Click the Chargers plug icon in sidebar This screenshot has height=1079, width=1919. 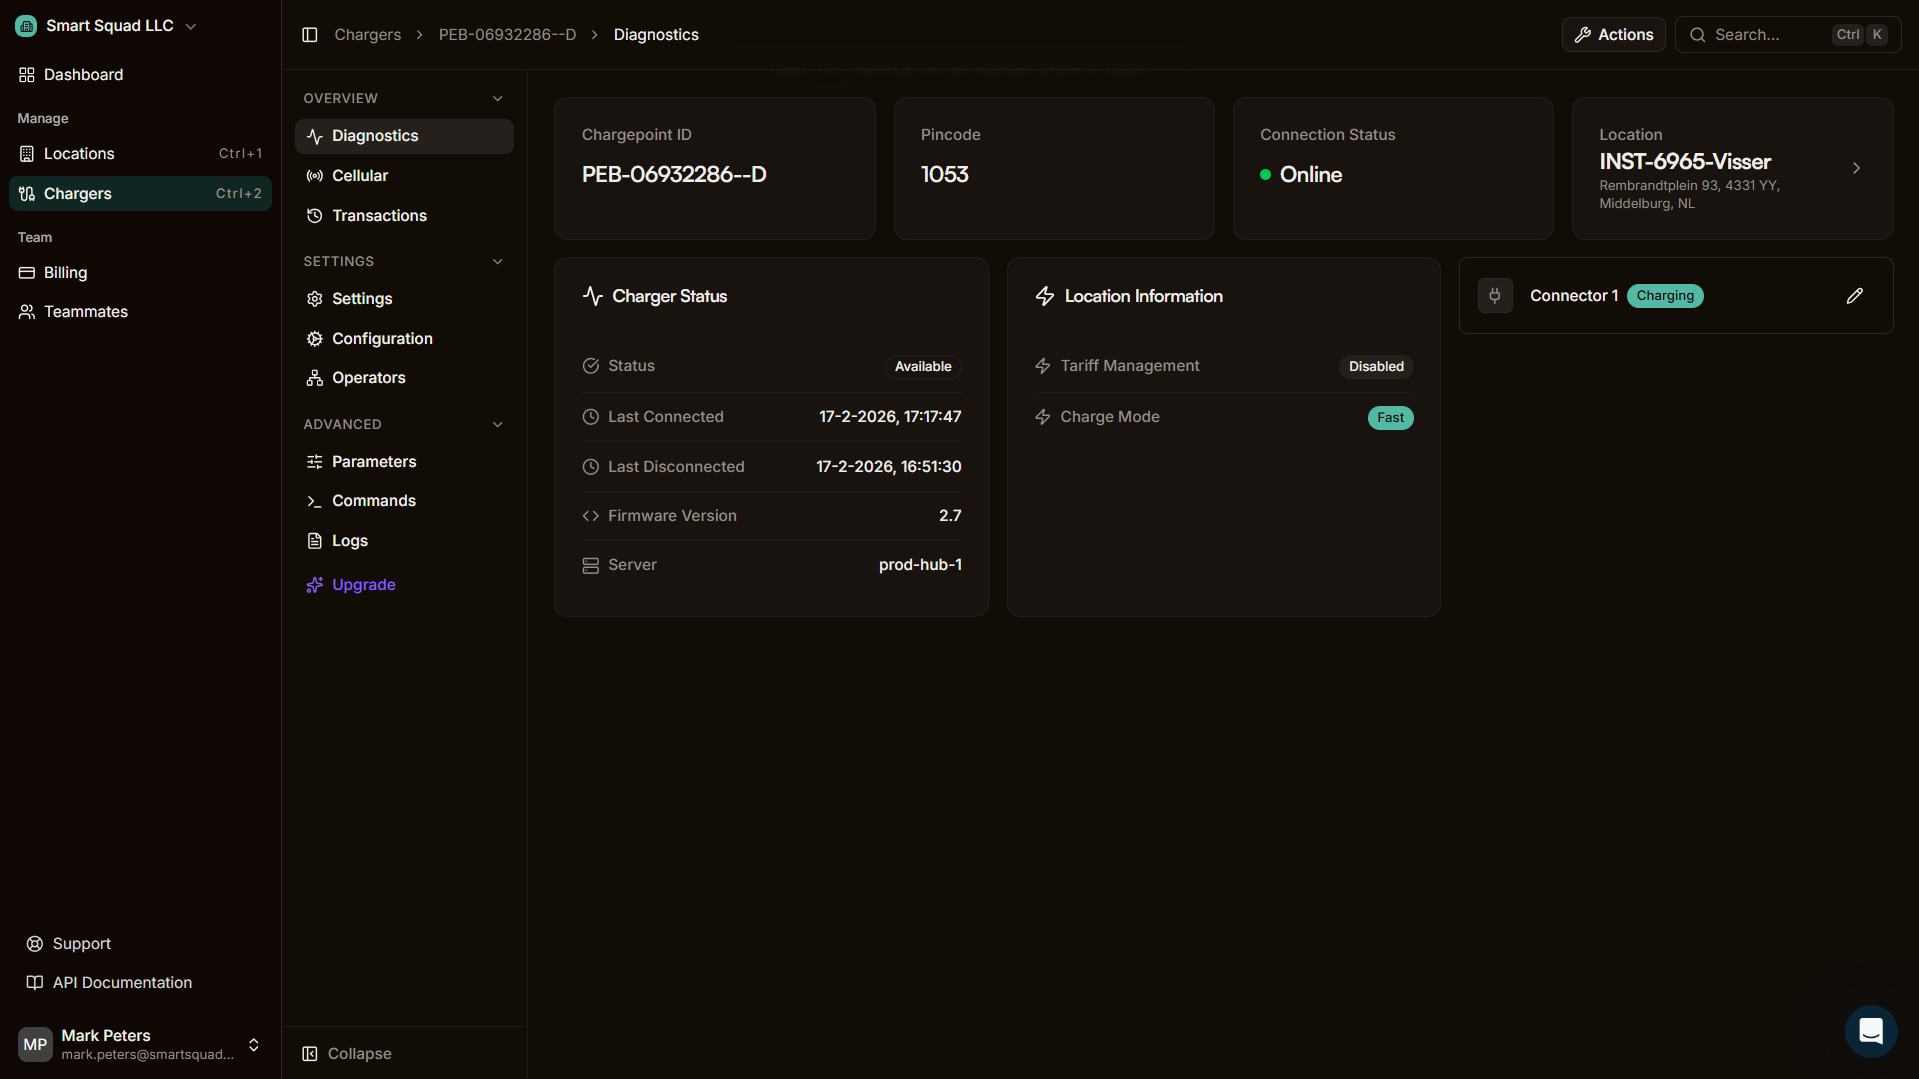pos(26,193)
